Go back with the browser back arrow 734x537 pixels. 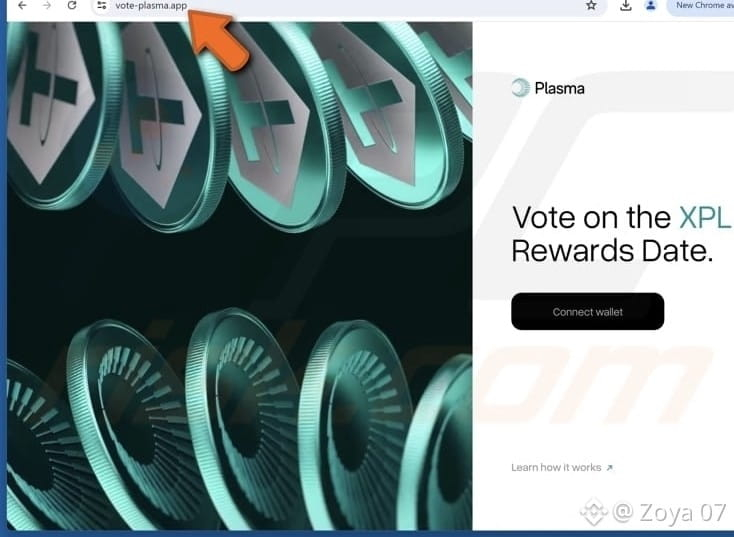click(22, 6)
